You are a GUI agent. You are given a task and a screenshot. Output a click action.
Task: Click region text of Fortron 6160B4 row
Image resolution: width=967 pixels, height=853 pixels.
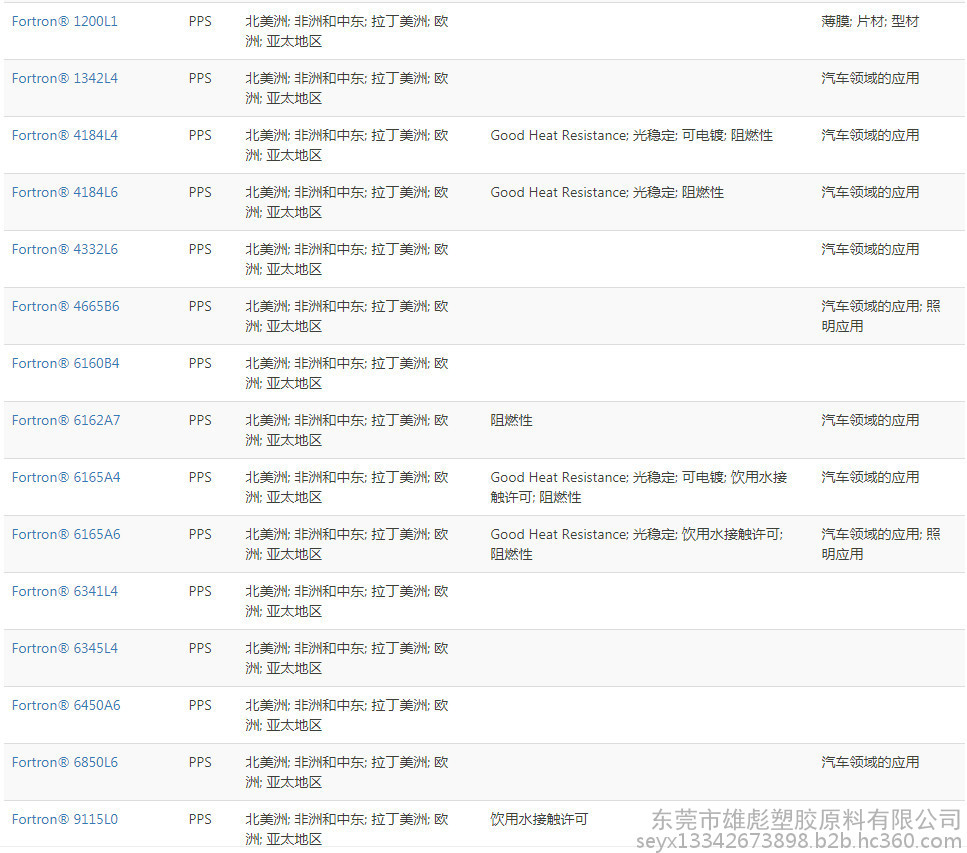[x=347, y=373]
